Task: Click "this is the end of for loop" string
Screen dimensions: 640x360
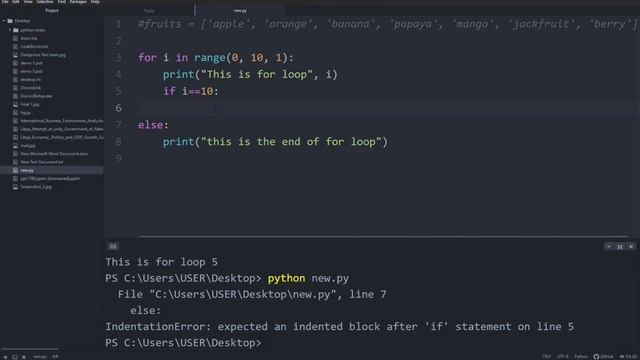Action: click(291, 142)
